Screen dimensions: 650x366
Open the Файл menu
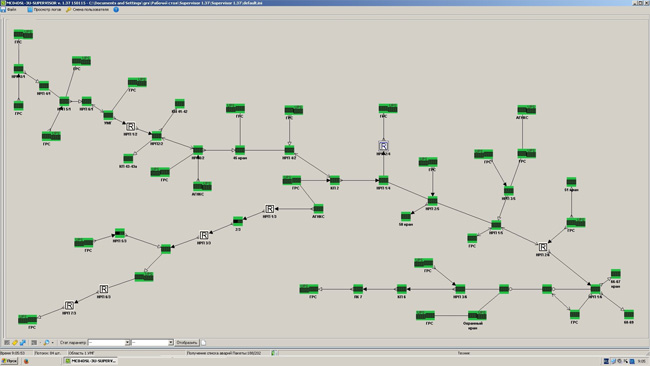8,9
